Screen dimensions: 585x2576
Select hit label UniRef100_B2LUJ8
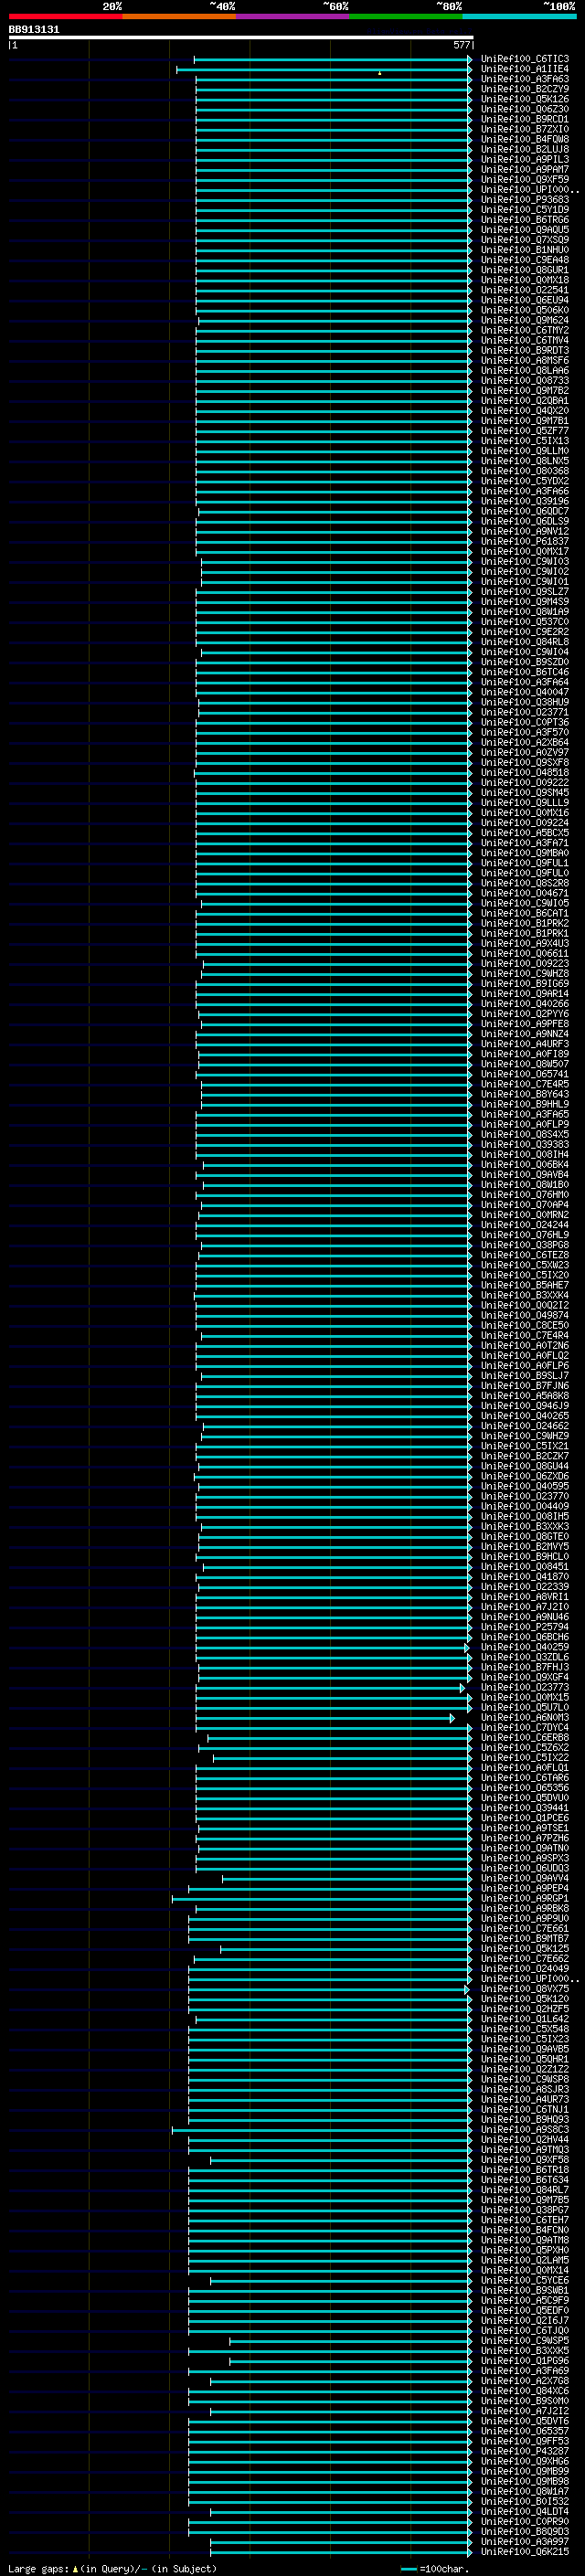coord(524,149)
